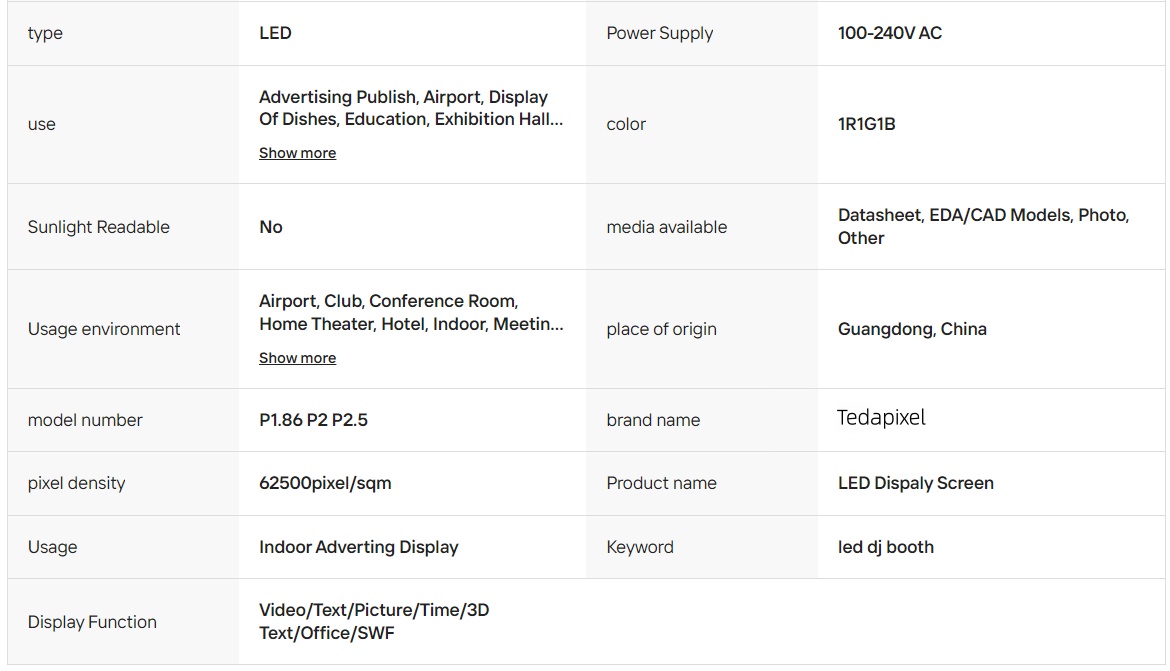
Task: Select the LED type value
Action: pyautogui.click(x=275, y=33)
